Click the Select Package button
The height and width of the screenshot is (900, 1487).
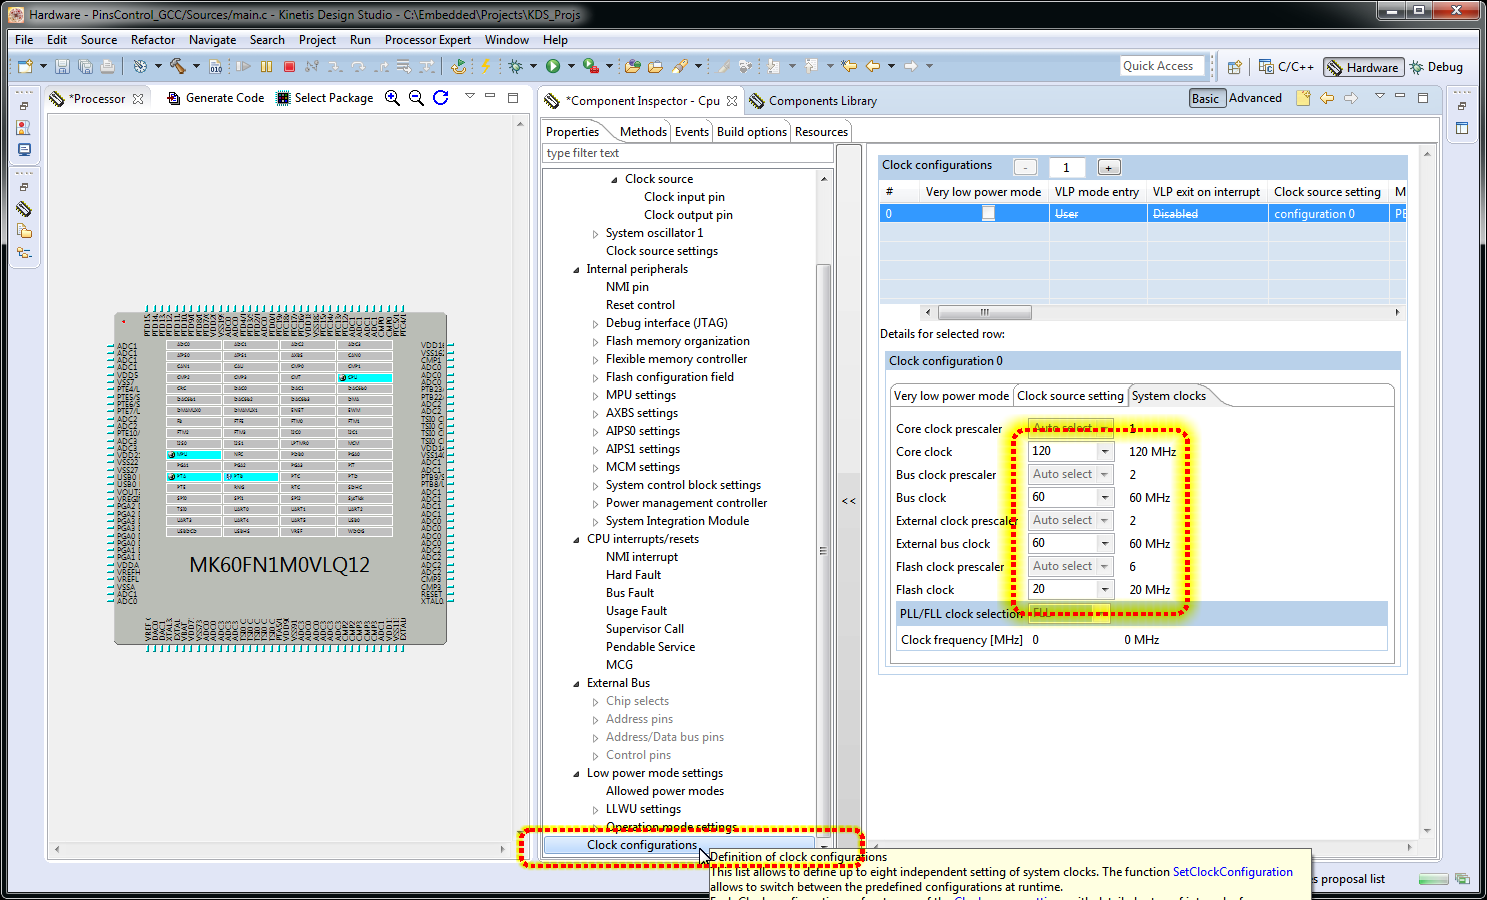click(x=324, y=98)
